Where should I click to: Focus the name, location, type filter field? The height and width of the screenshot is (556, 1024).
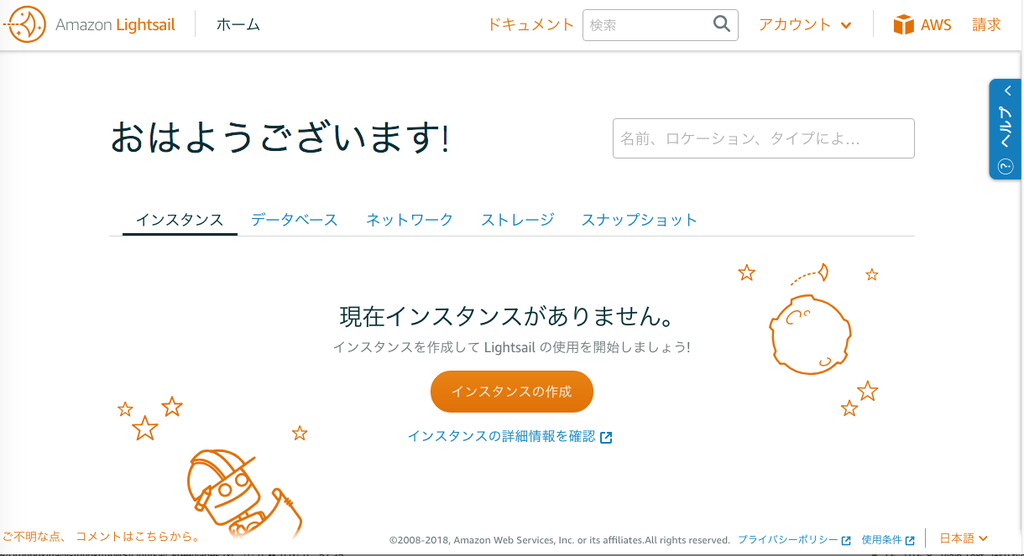[763, 139]
